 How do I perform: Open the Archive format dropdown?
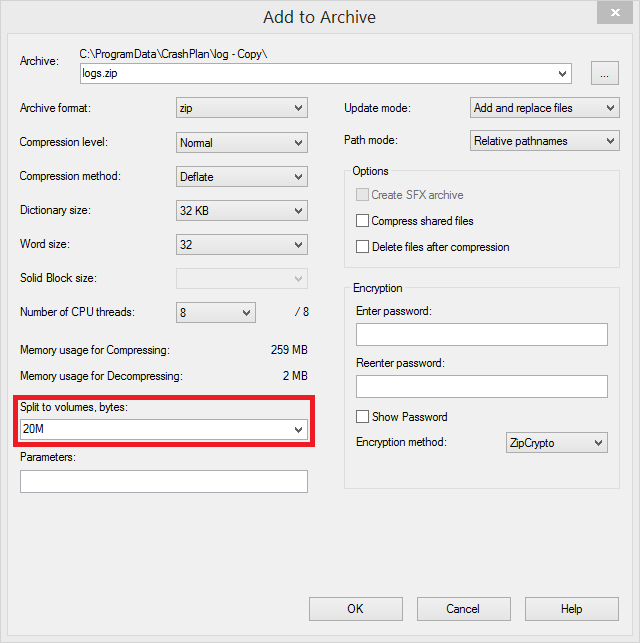coord(242,108)
